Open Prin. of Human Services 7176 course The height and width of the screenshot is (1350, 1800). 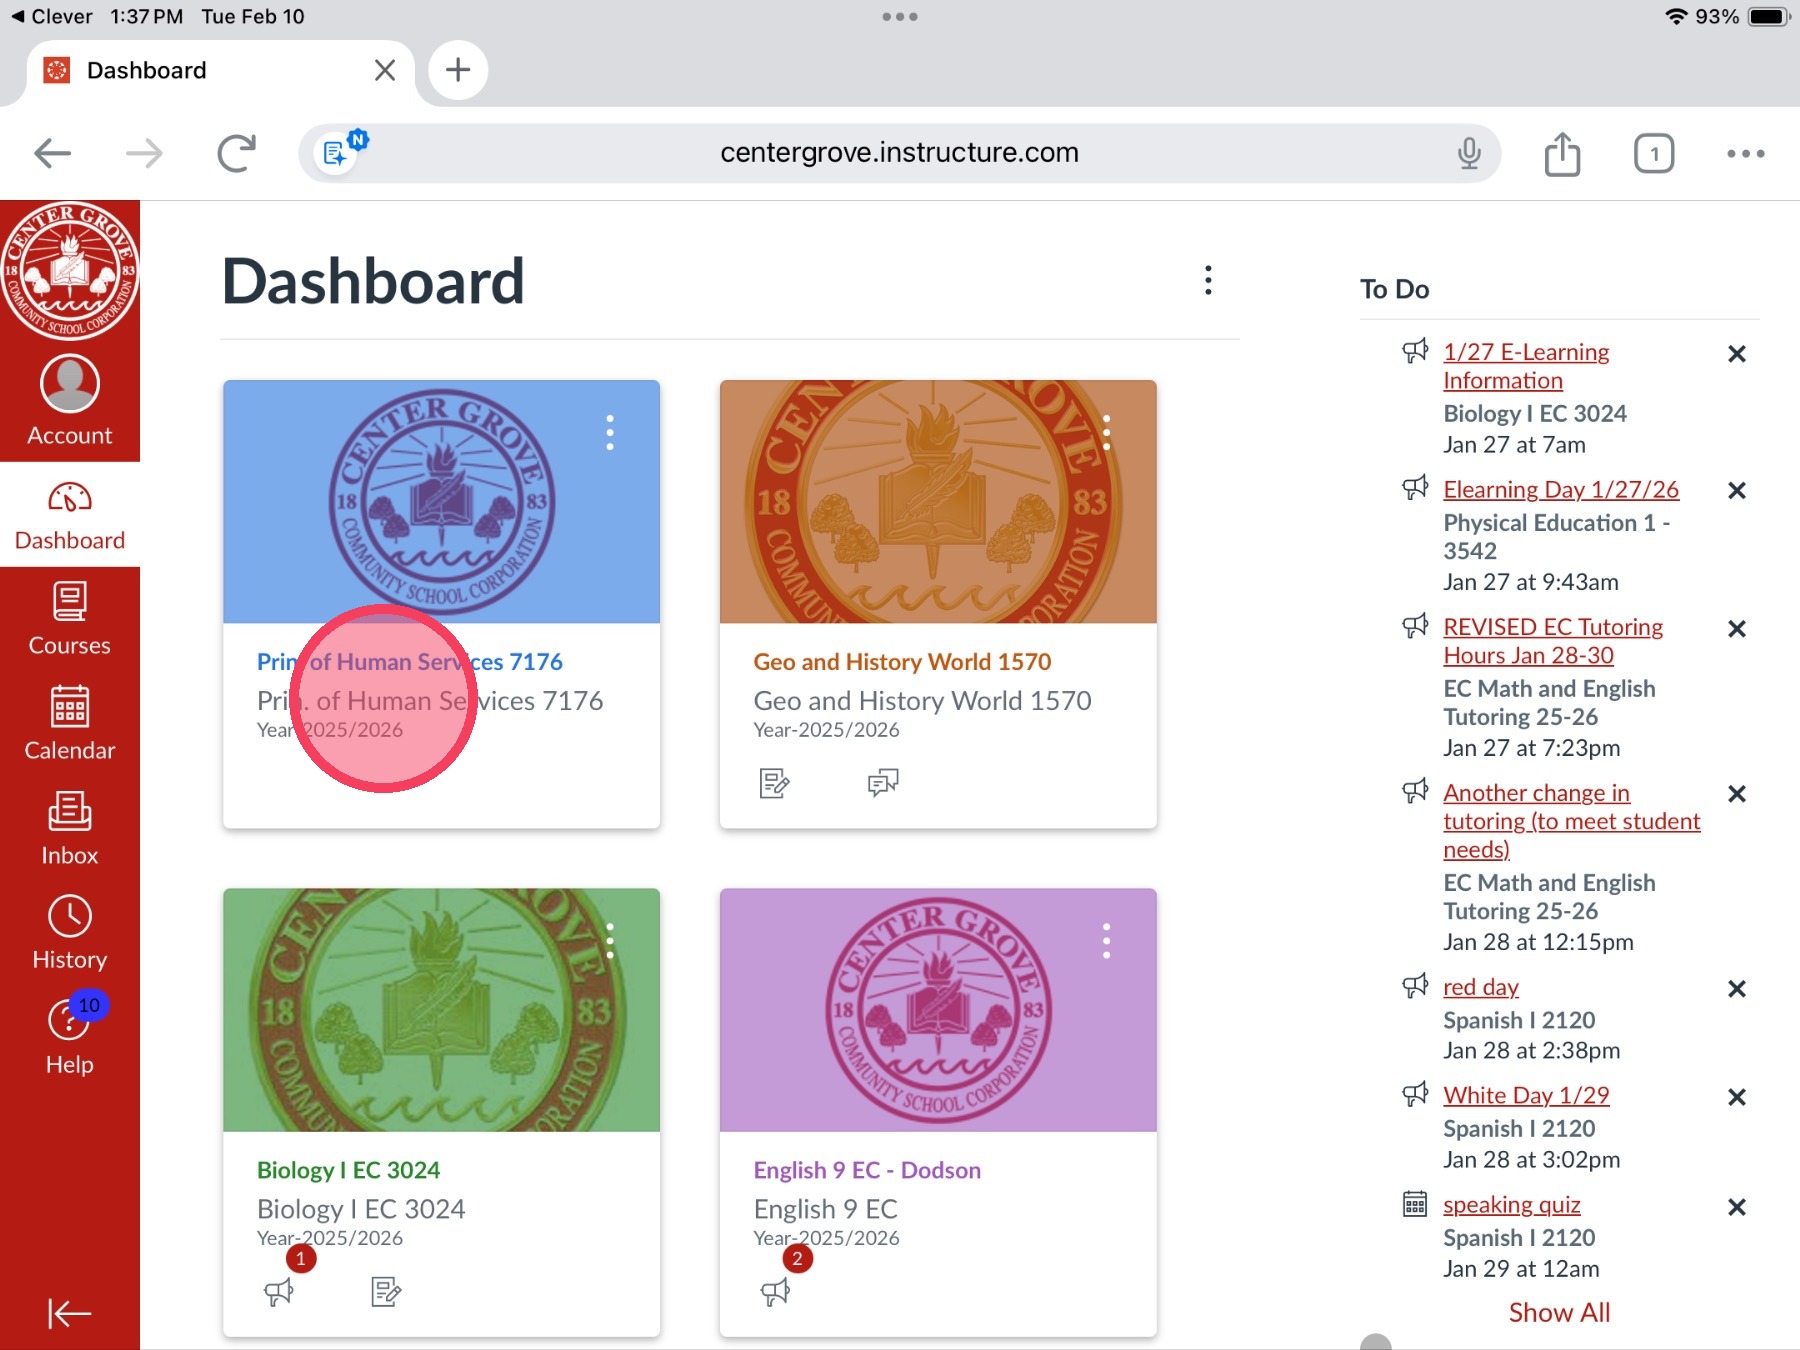tap(410, 662)
